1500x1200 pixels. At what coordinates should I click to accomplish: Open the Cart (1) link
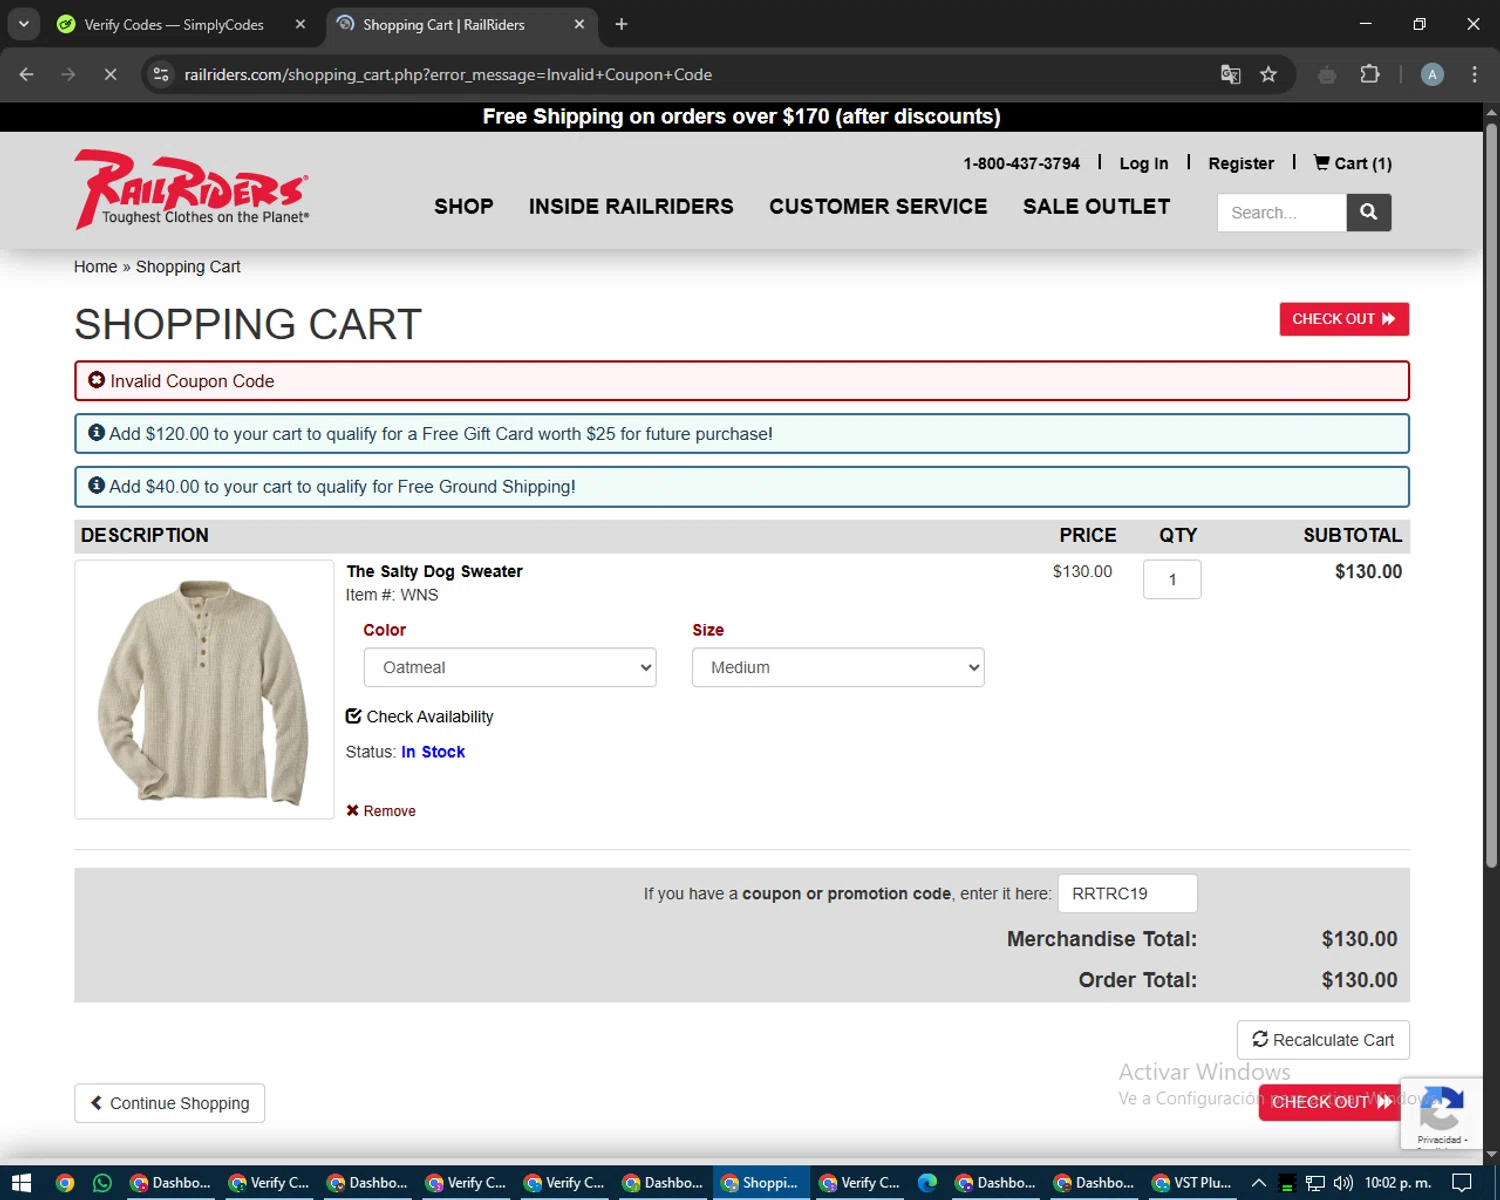point(1352,163)
